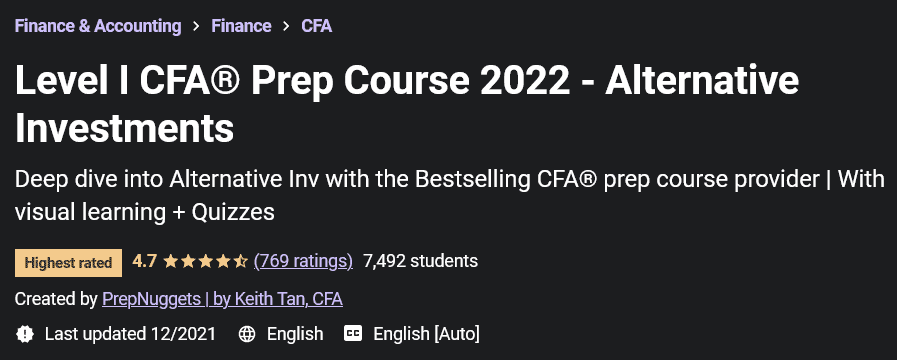897x360 pixels.
Task: Click the Level I CFA course title
Action: (407, 104)
